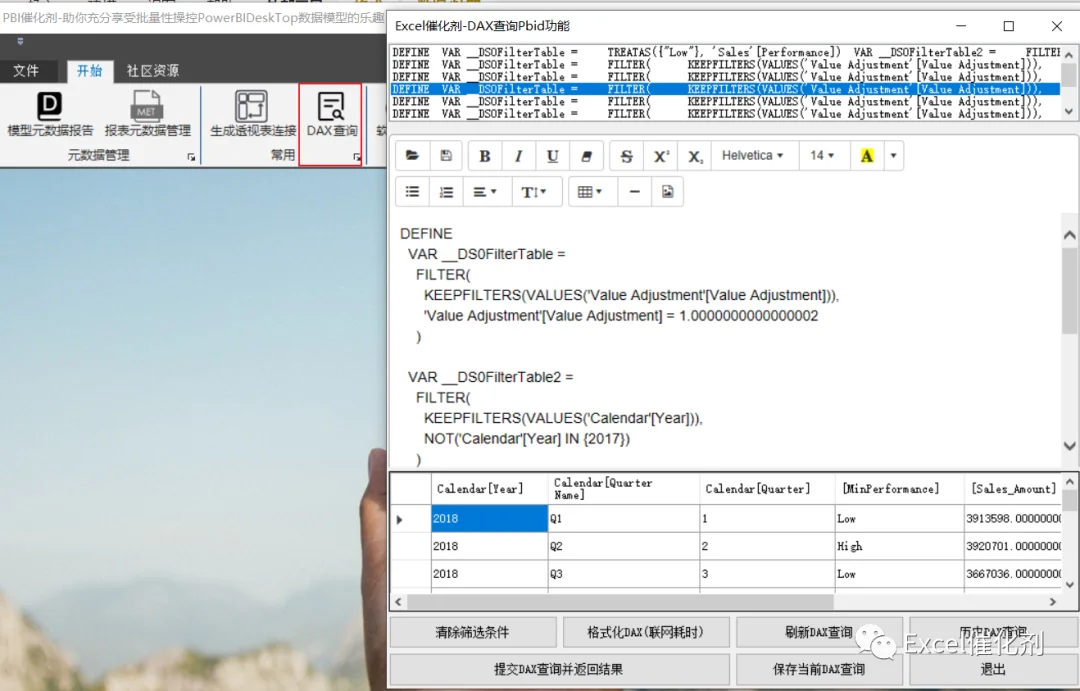1080x691 pixels.
Task: Insert an ordered numbered list
Action: (x=446, y=192)
